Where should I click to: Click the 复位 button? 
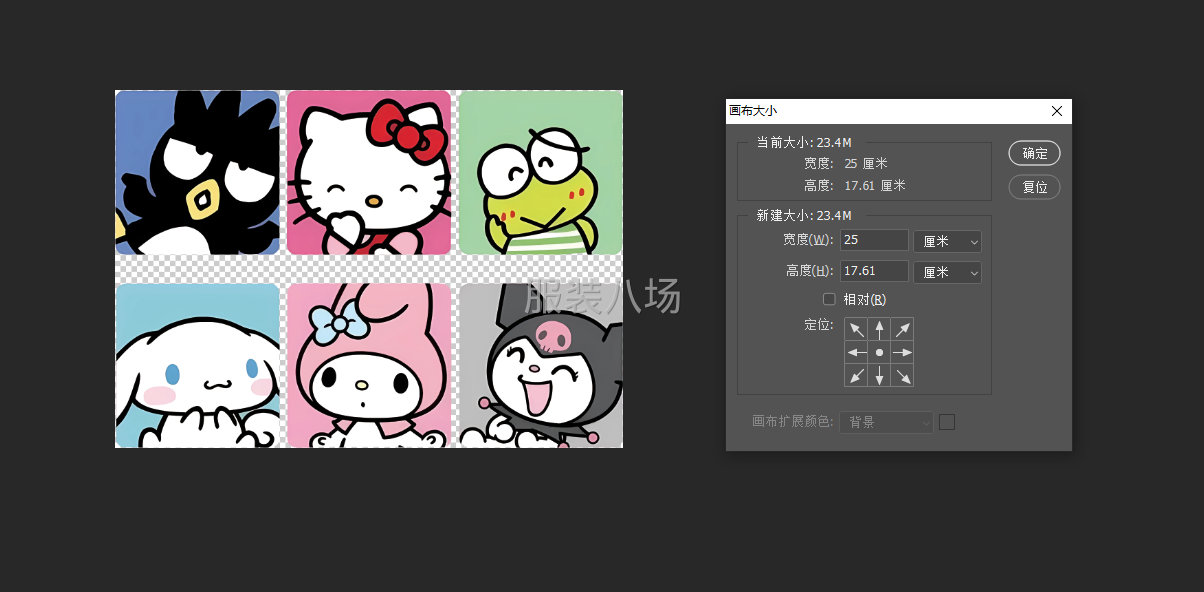(1034, 187)
